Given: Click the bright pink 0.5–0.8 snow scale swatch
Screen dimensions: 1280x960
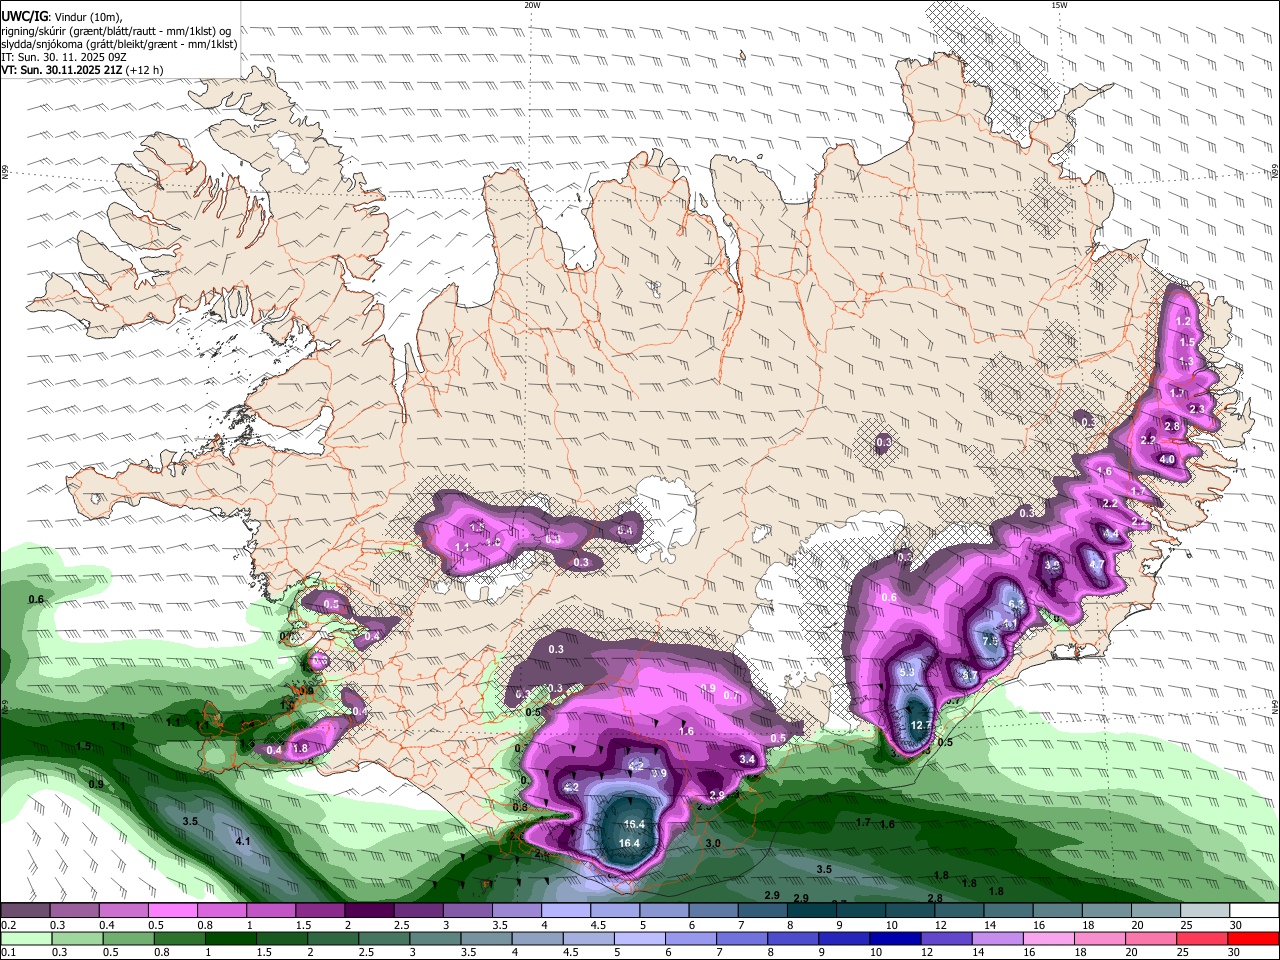Looking at the screenshot, I should (x=172, y=910).
